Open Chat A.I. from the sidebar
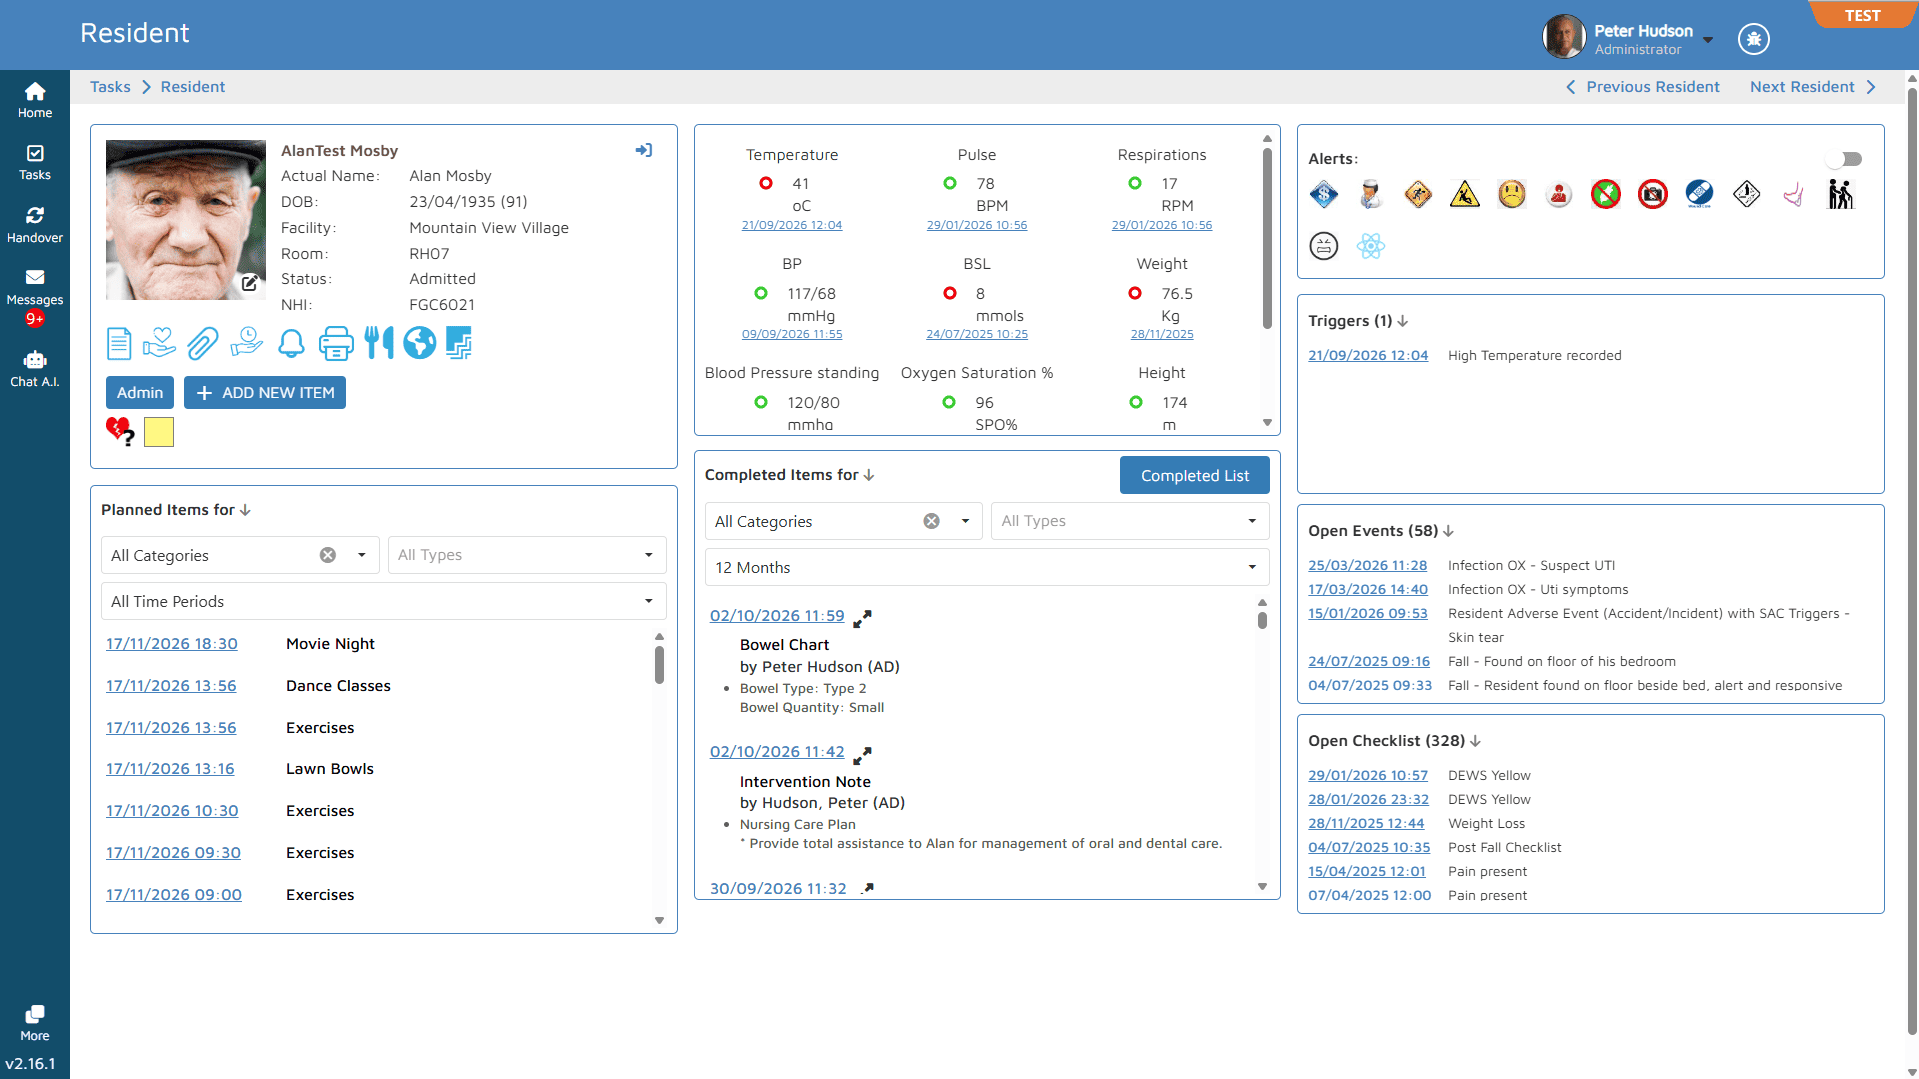This screenshot has height=1079, width=1919. point(35,369)
